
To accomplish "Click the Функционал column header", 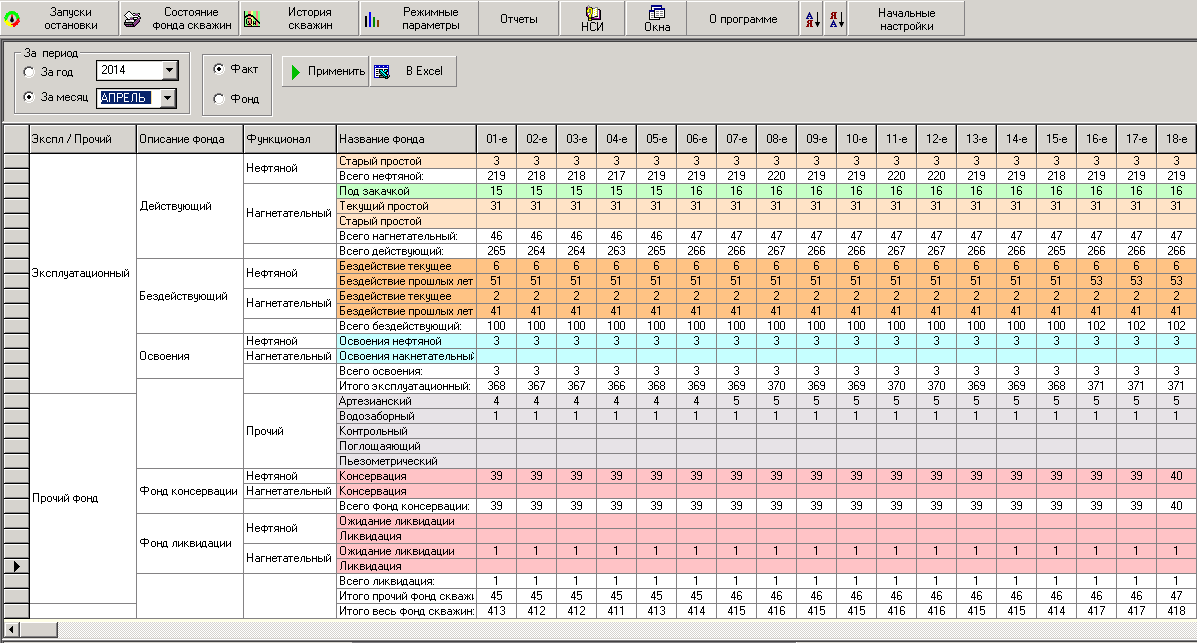I will point(290,139).
